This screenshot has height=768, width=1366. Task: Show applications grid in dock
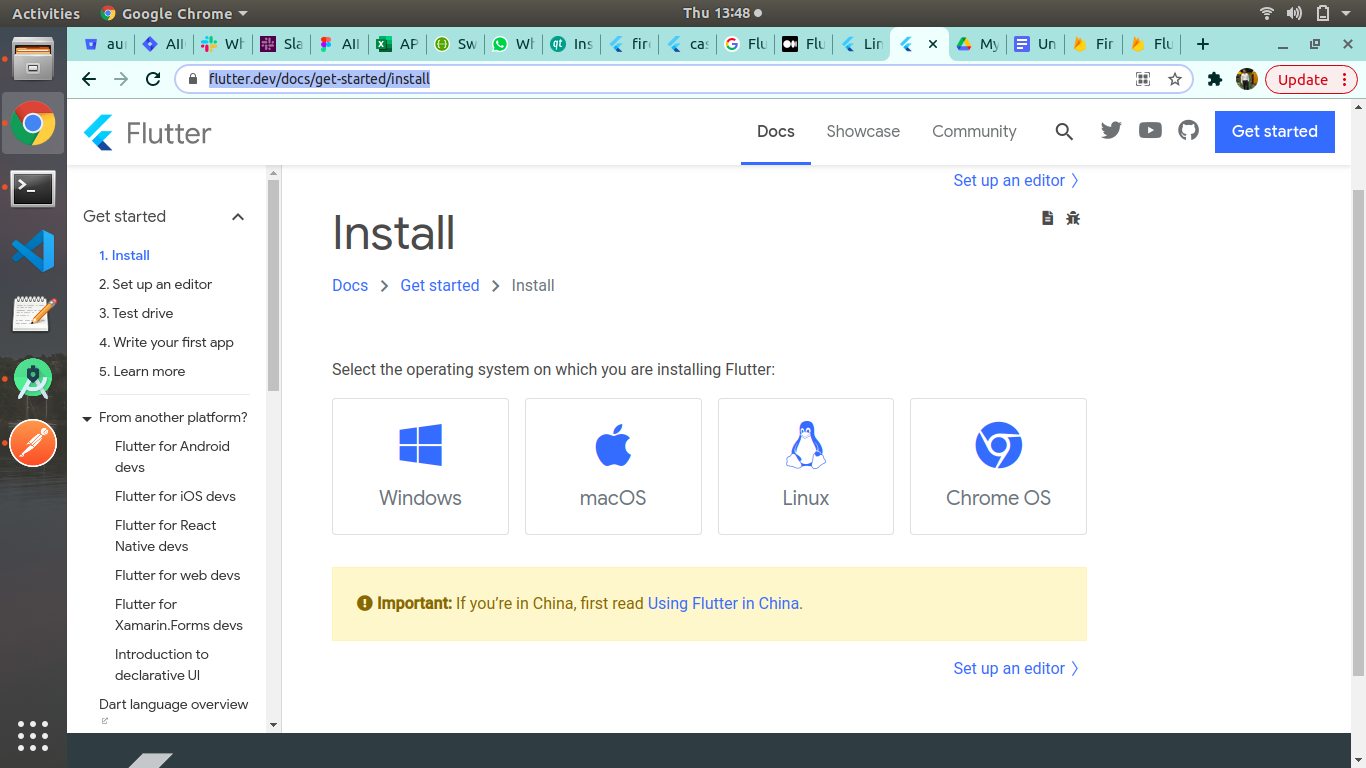pyautogui.click(x=33, y=735)
